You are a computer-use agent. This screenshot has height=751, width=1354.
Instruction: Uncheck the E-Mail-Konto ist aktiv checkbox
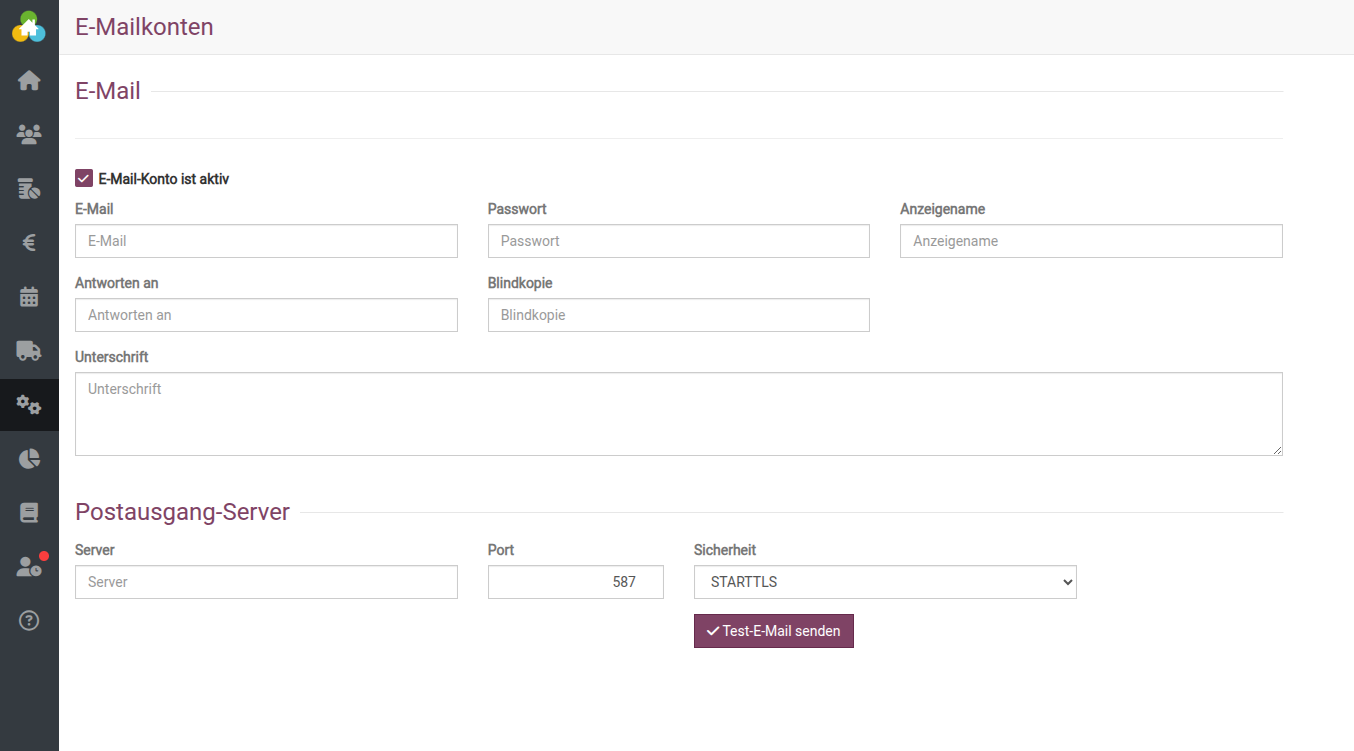[84, 179]
